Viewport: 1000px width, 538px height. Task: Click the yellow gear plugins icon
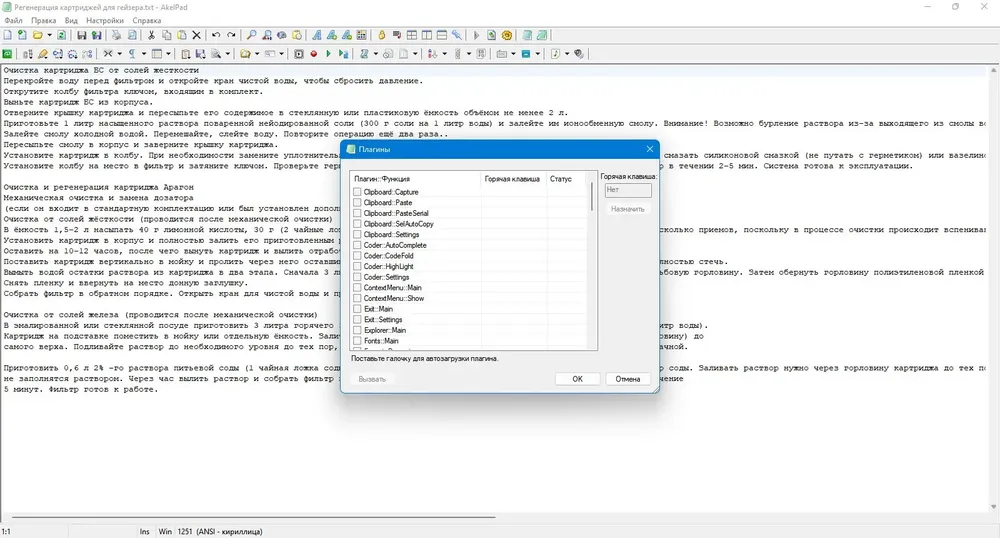[507, 36]
